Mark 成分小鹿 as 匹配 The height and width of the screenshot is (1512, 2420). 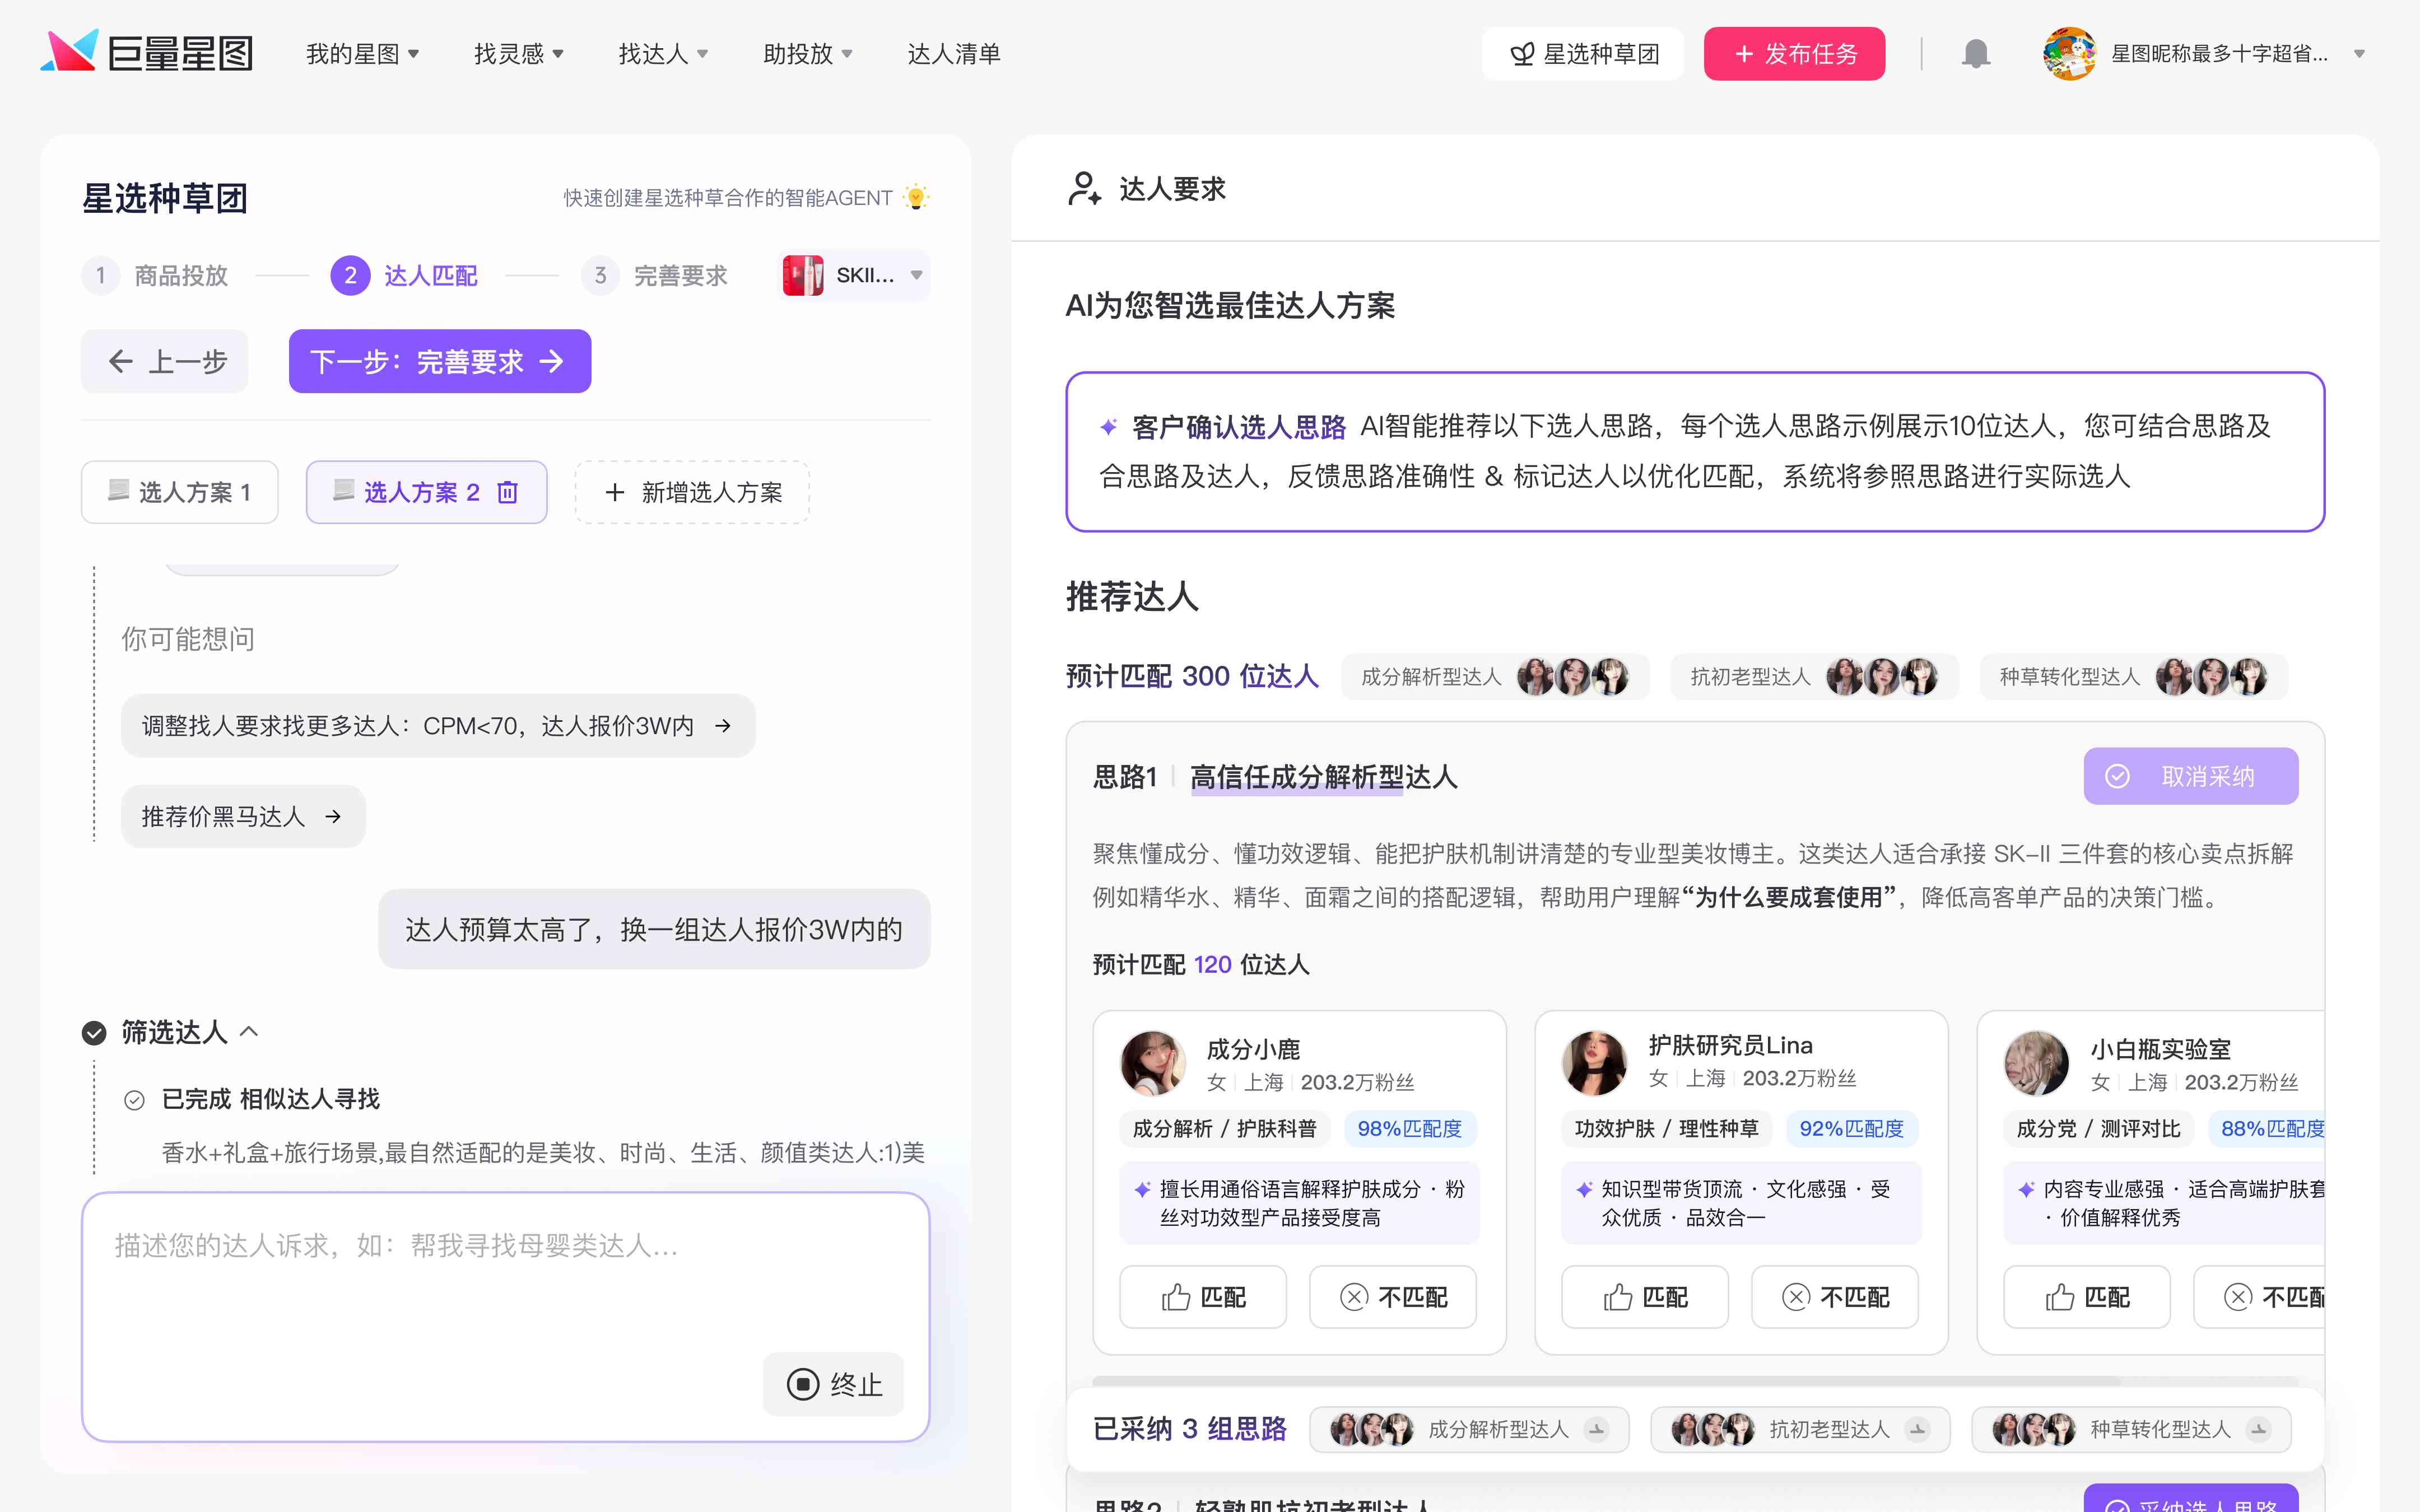(x=1203, y=1297)
